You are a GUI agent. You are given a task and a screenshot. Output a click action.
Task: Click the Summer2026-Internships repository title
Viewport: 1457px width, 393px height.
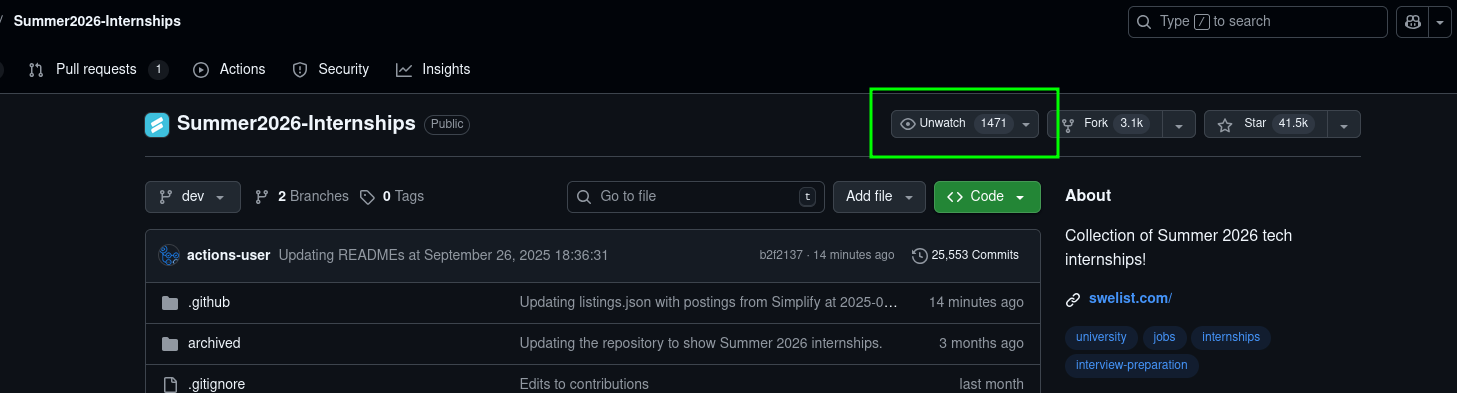296,123
